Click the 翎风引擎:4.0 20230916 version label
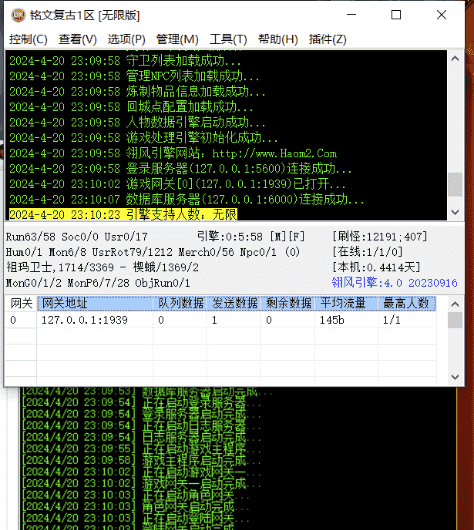The width and height of the screenshot is (474, 530). click(394, 283)
